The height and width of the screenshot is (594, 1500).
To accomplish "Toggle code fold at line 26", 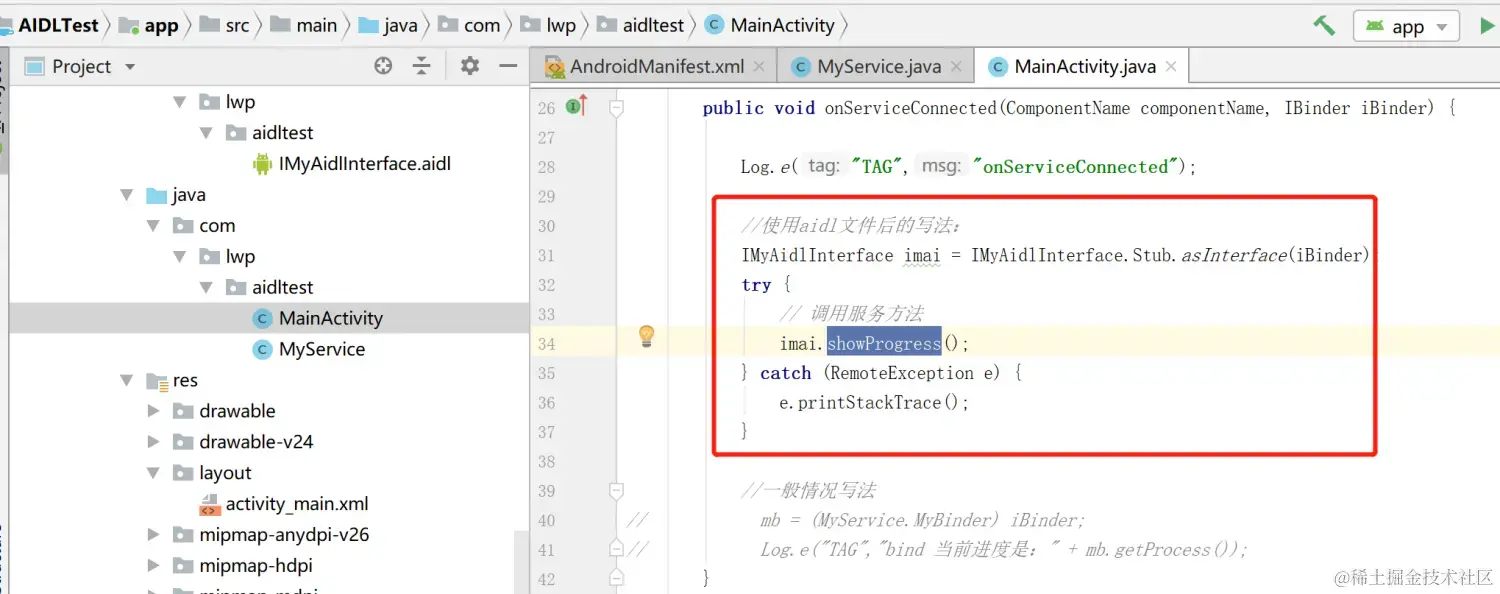I will [617, 107].
